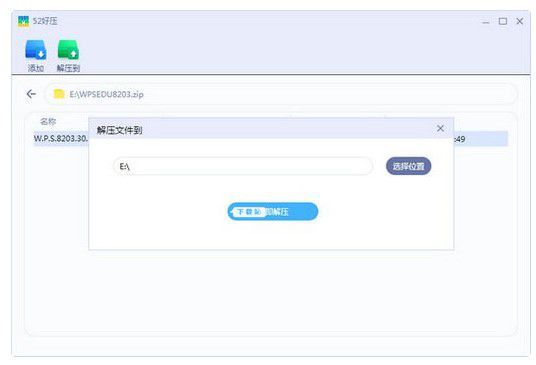Select the W.P.S.8203.30 file row
536x365 pixels.
pos(270,139)
